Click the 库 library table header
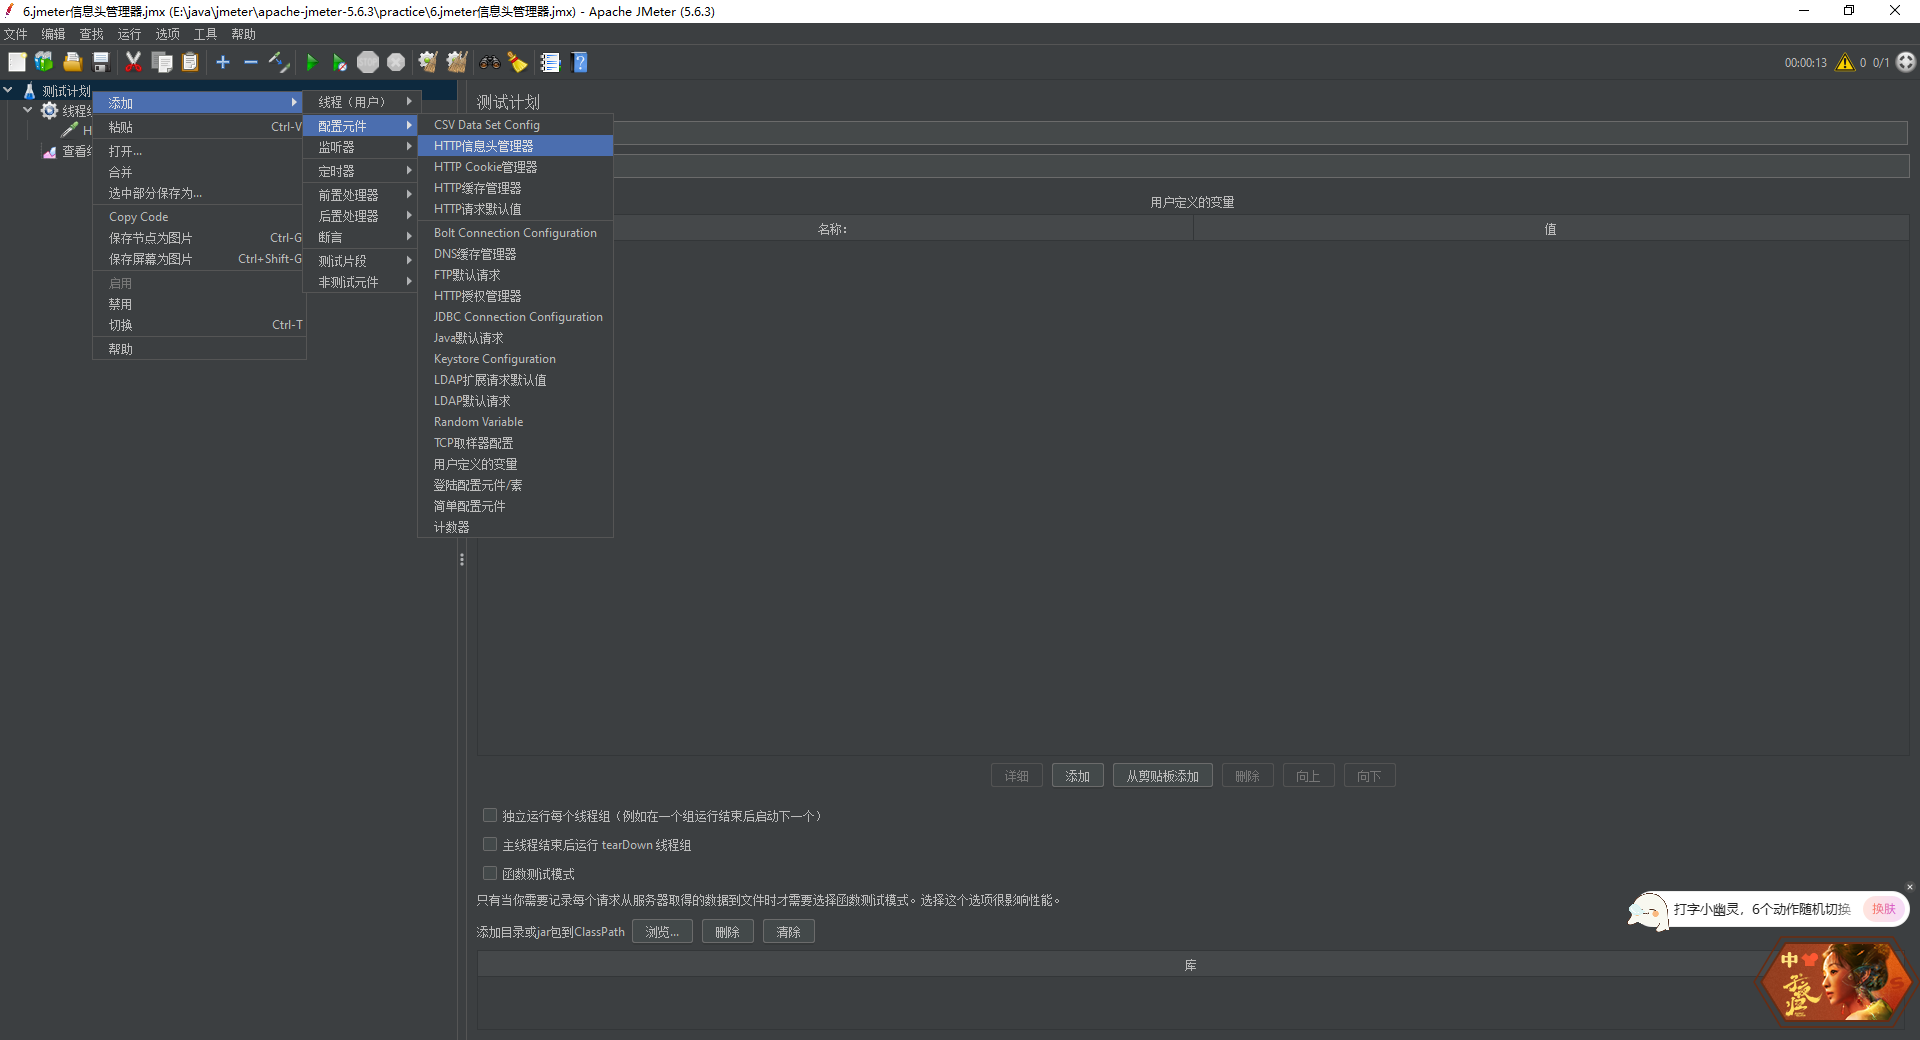Viewport: 1920px width, 1040px height. point(1190,965)
